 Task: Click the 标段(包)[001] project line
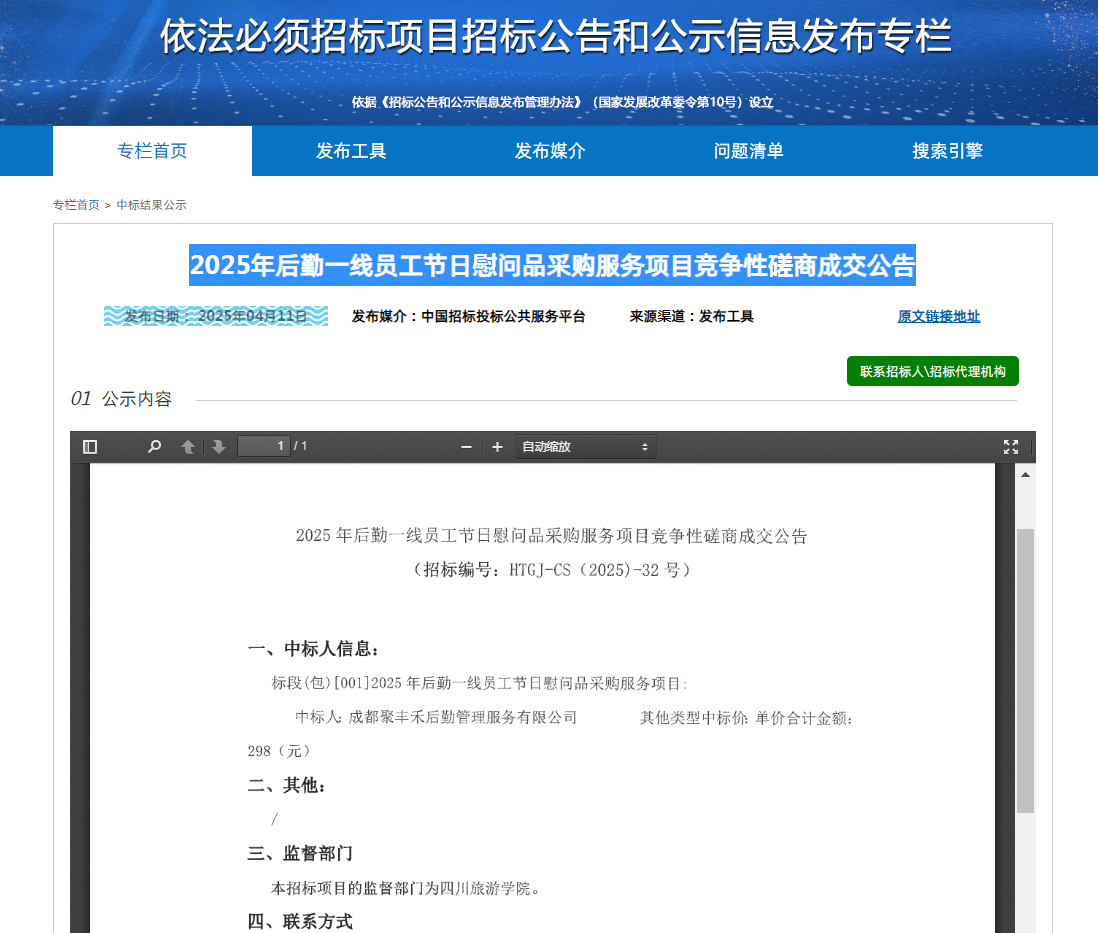[480, 684]
